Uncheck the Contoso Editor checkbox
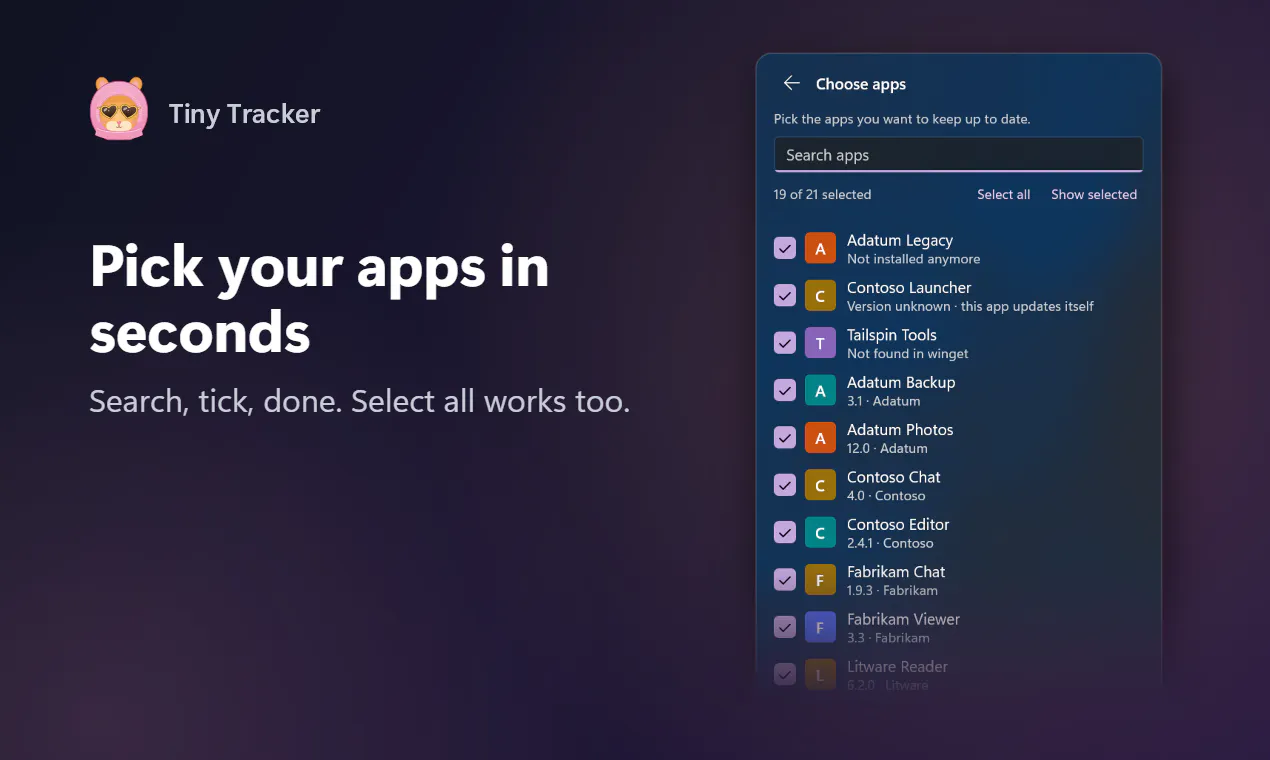Image resolution: width=1270 pixels, height=760 pixels. [785, 533]
